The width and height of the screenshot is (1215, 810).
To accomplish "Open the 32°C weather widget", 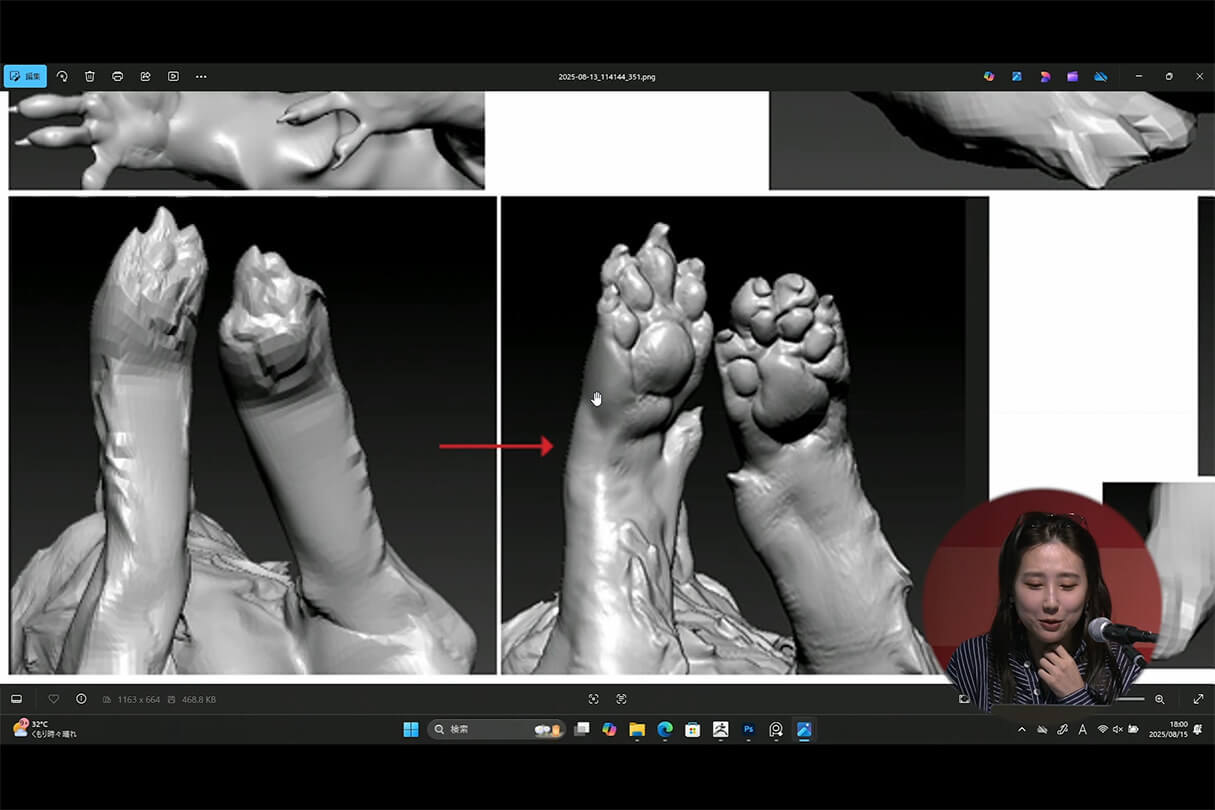I will [44, 729].
